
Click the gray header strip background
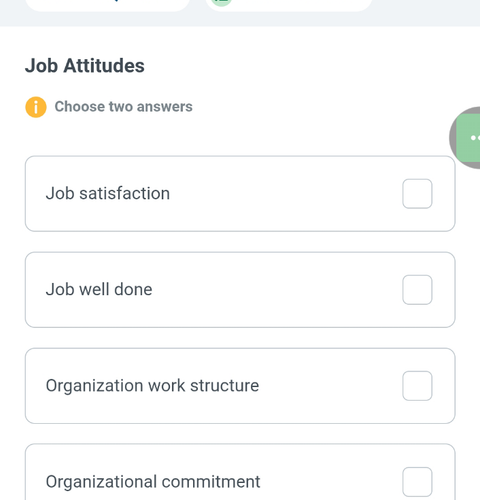point(427,13)
